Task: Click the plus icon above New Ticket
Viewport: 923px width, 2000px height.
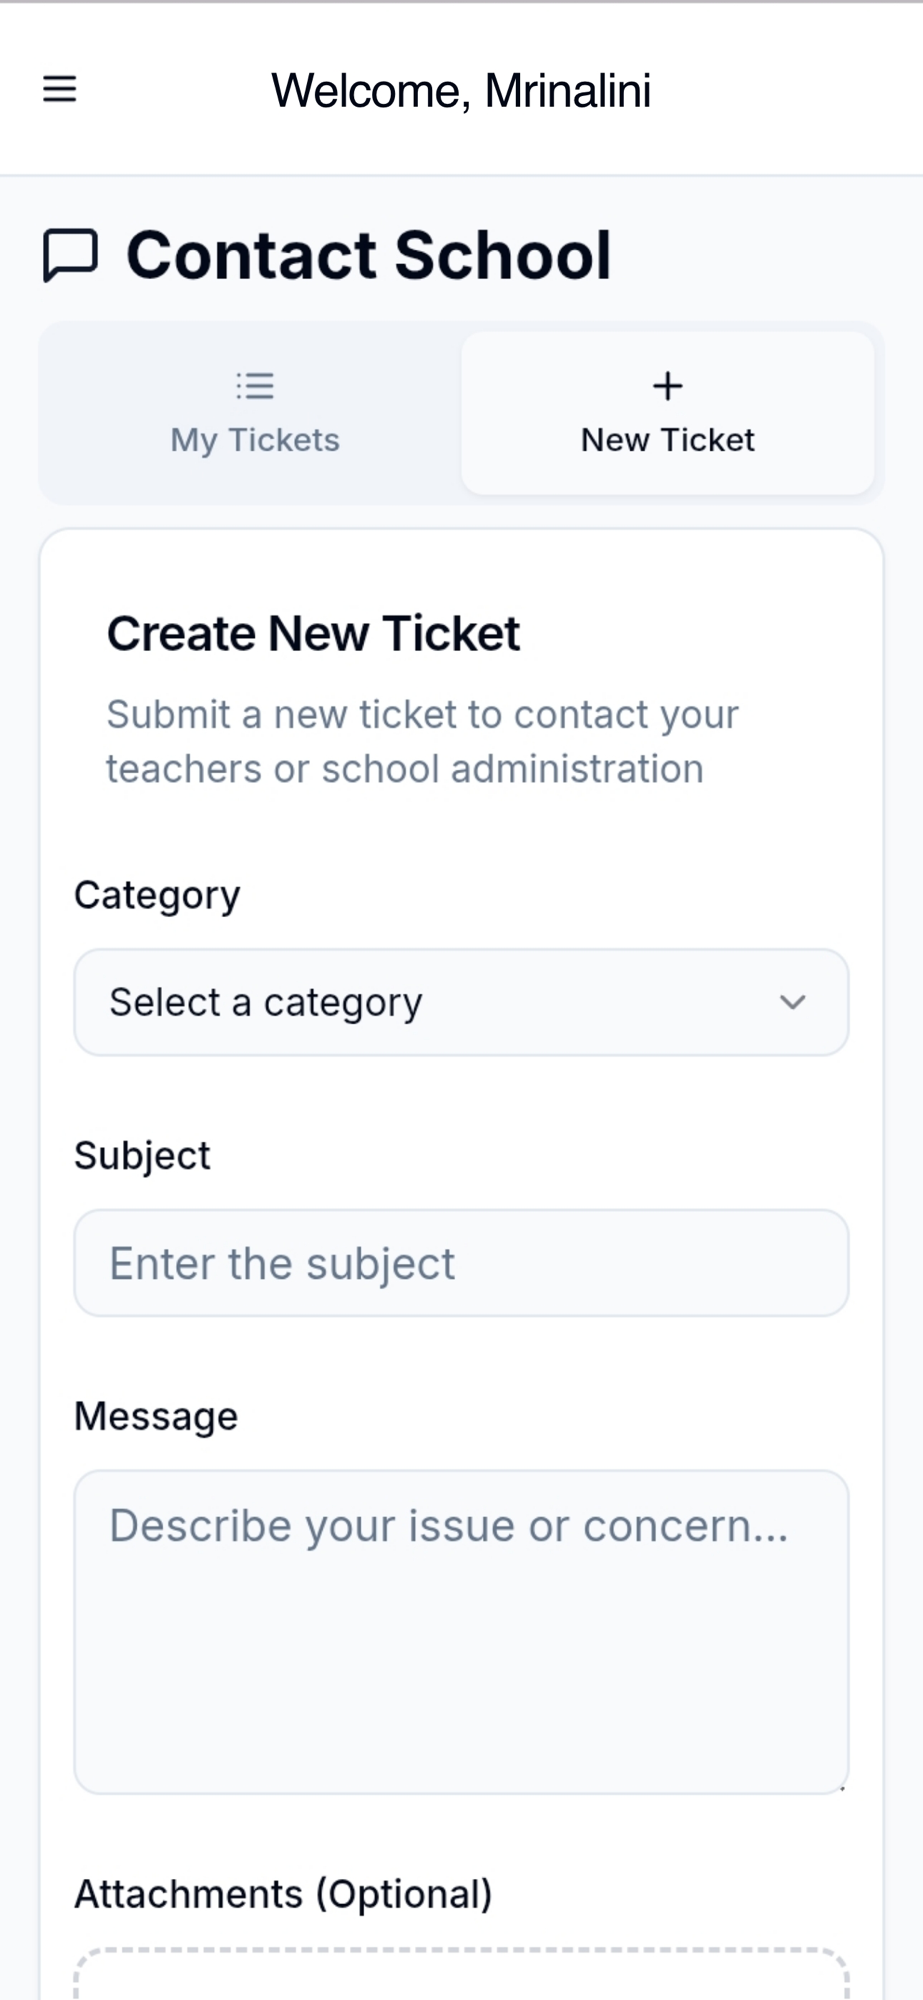Action: (x=668, y=386)
